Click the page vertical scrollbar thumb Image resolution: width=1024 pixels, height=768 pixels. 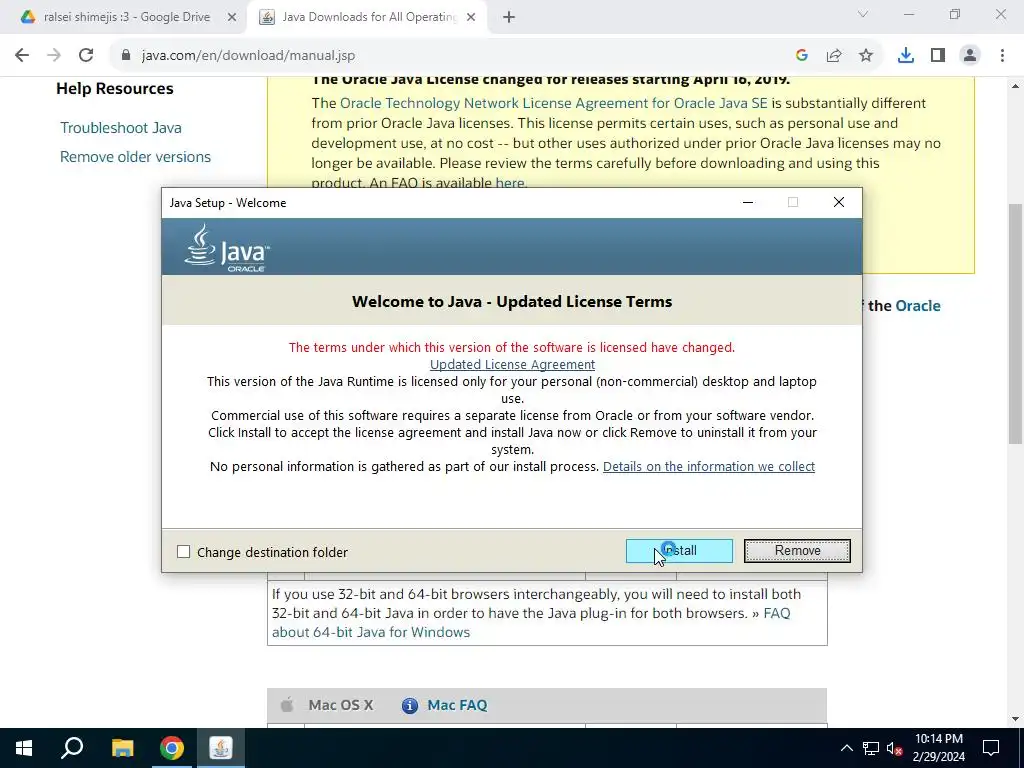coord(1015,323)
